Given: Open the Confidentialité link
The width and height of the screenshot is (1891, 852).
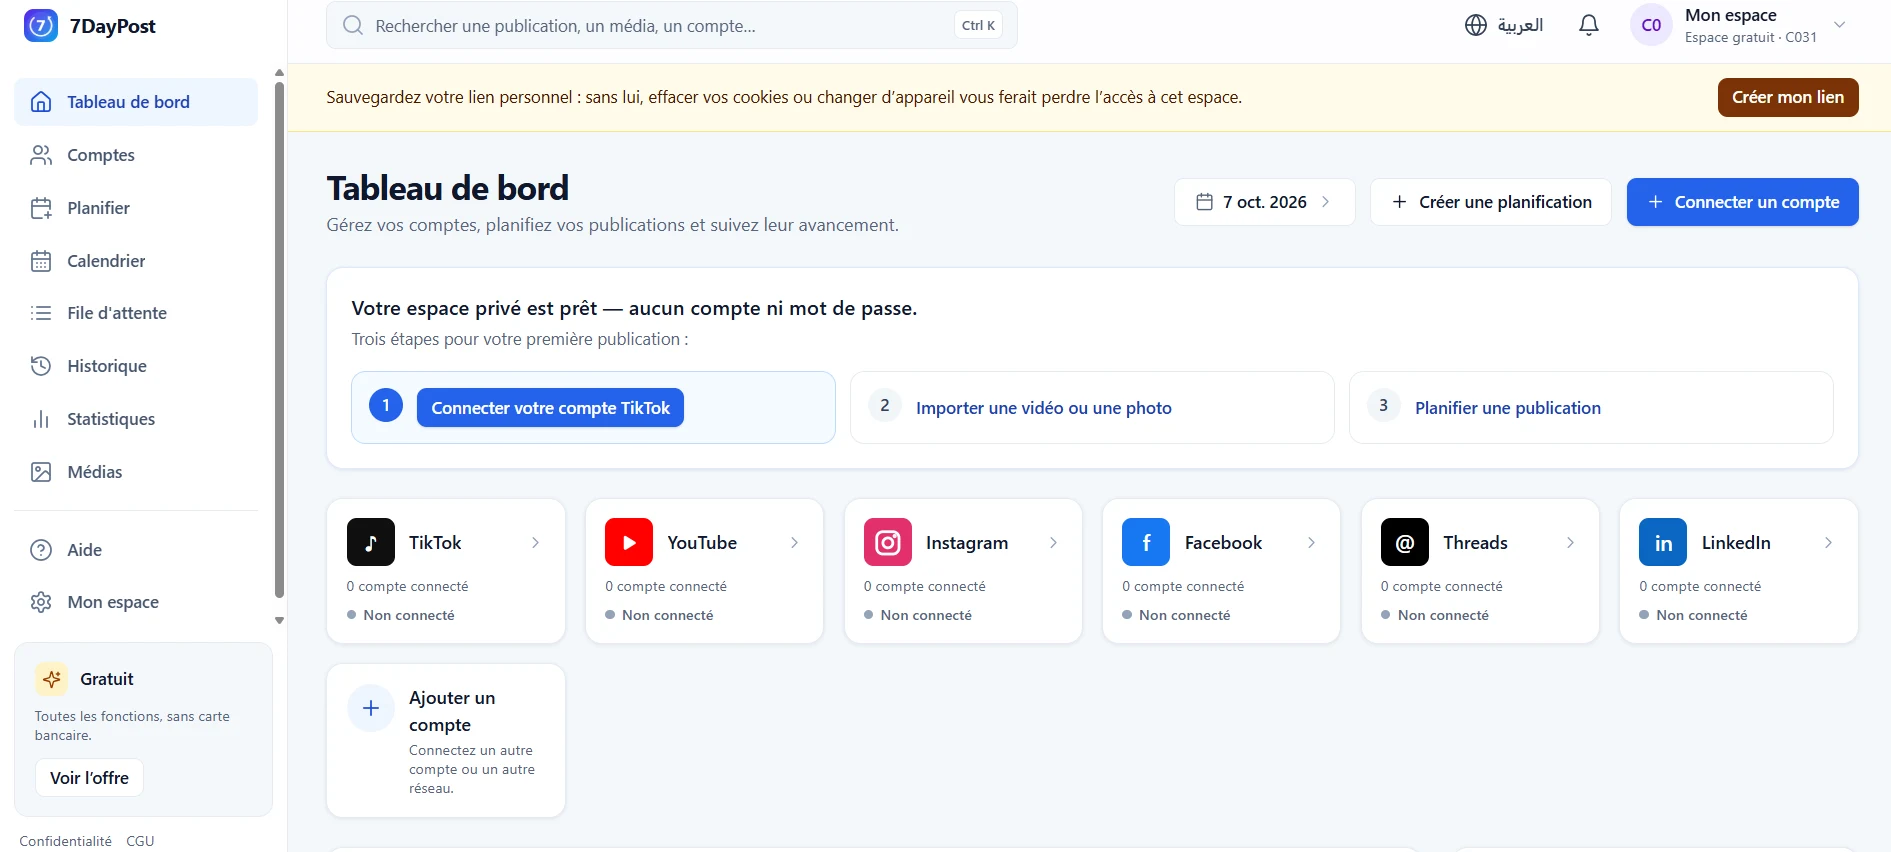Looking at the screenshot, I should 66,841.
